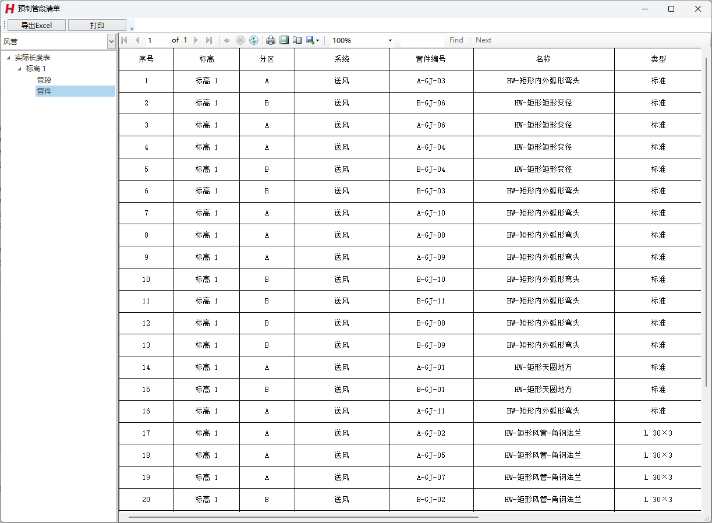Jump to last report page

pos(209,40)
